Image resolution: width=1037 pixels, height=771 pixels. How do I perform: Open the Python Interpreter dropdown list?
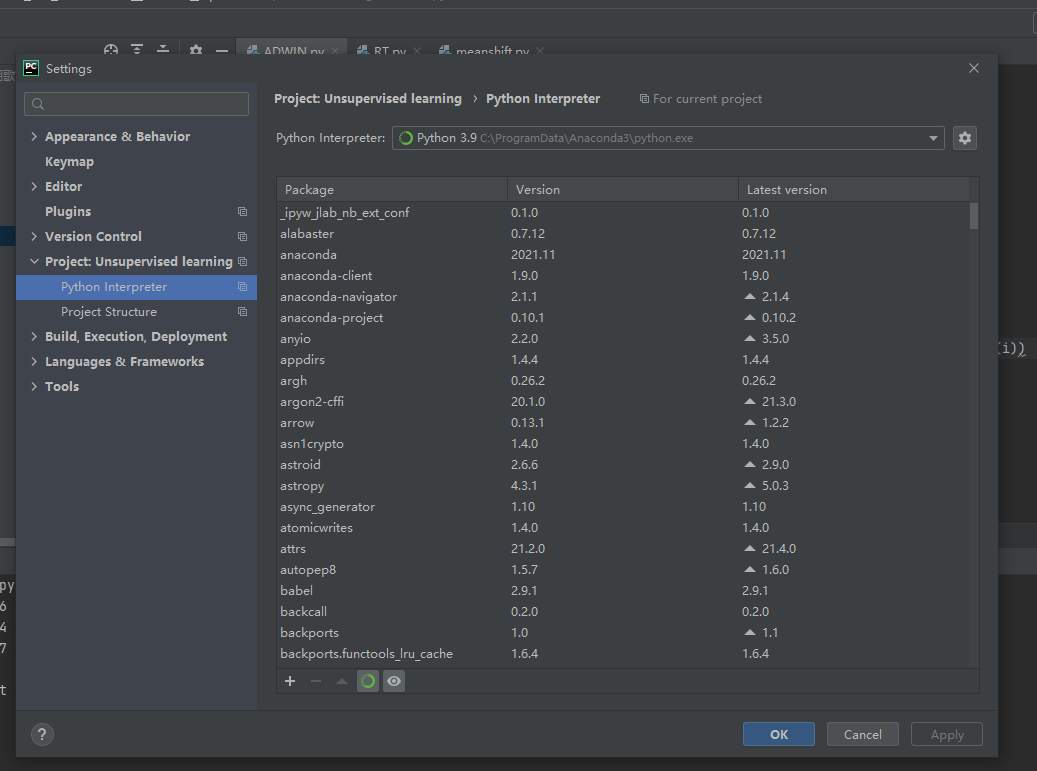(x=932, y=138)
